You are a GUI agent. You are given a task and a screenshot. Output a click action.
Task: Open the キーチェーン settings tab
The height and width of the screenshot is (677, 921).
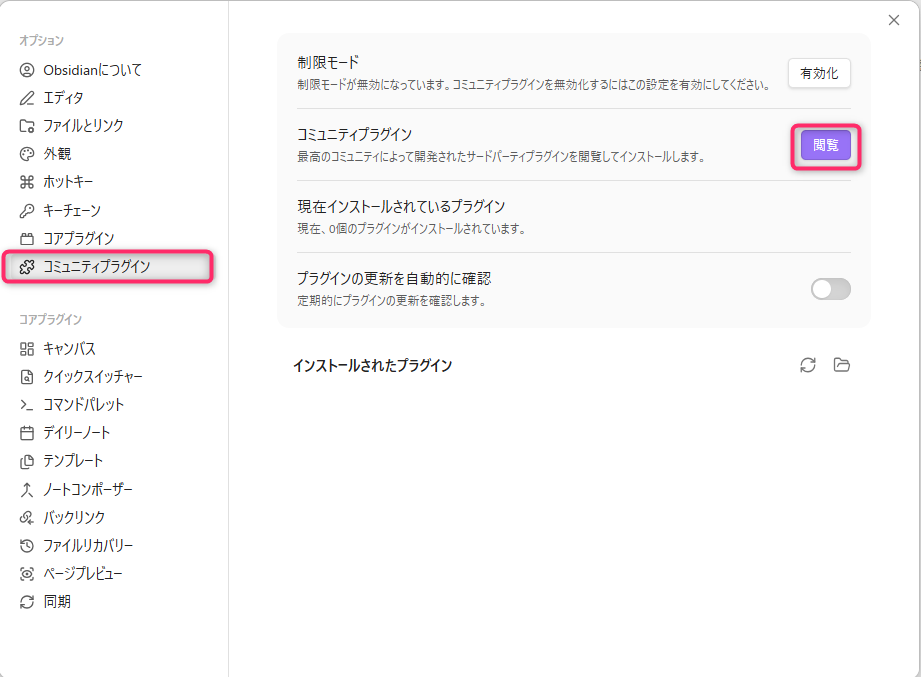click(71, 210)
